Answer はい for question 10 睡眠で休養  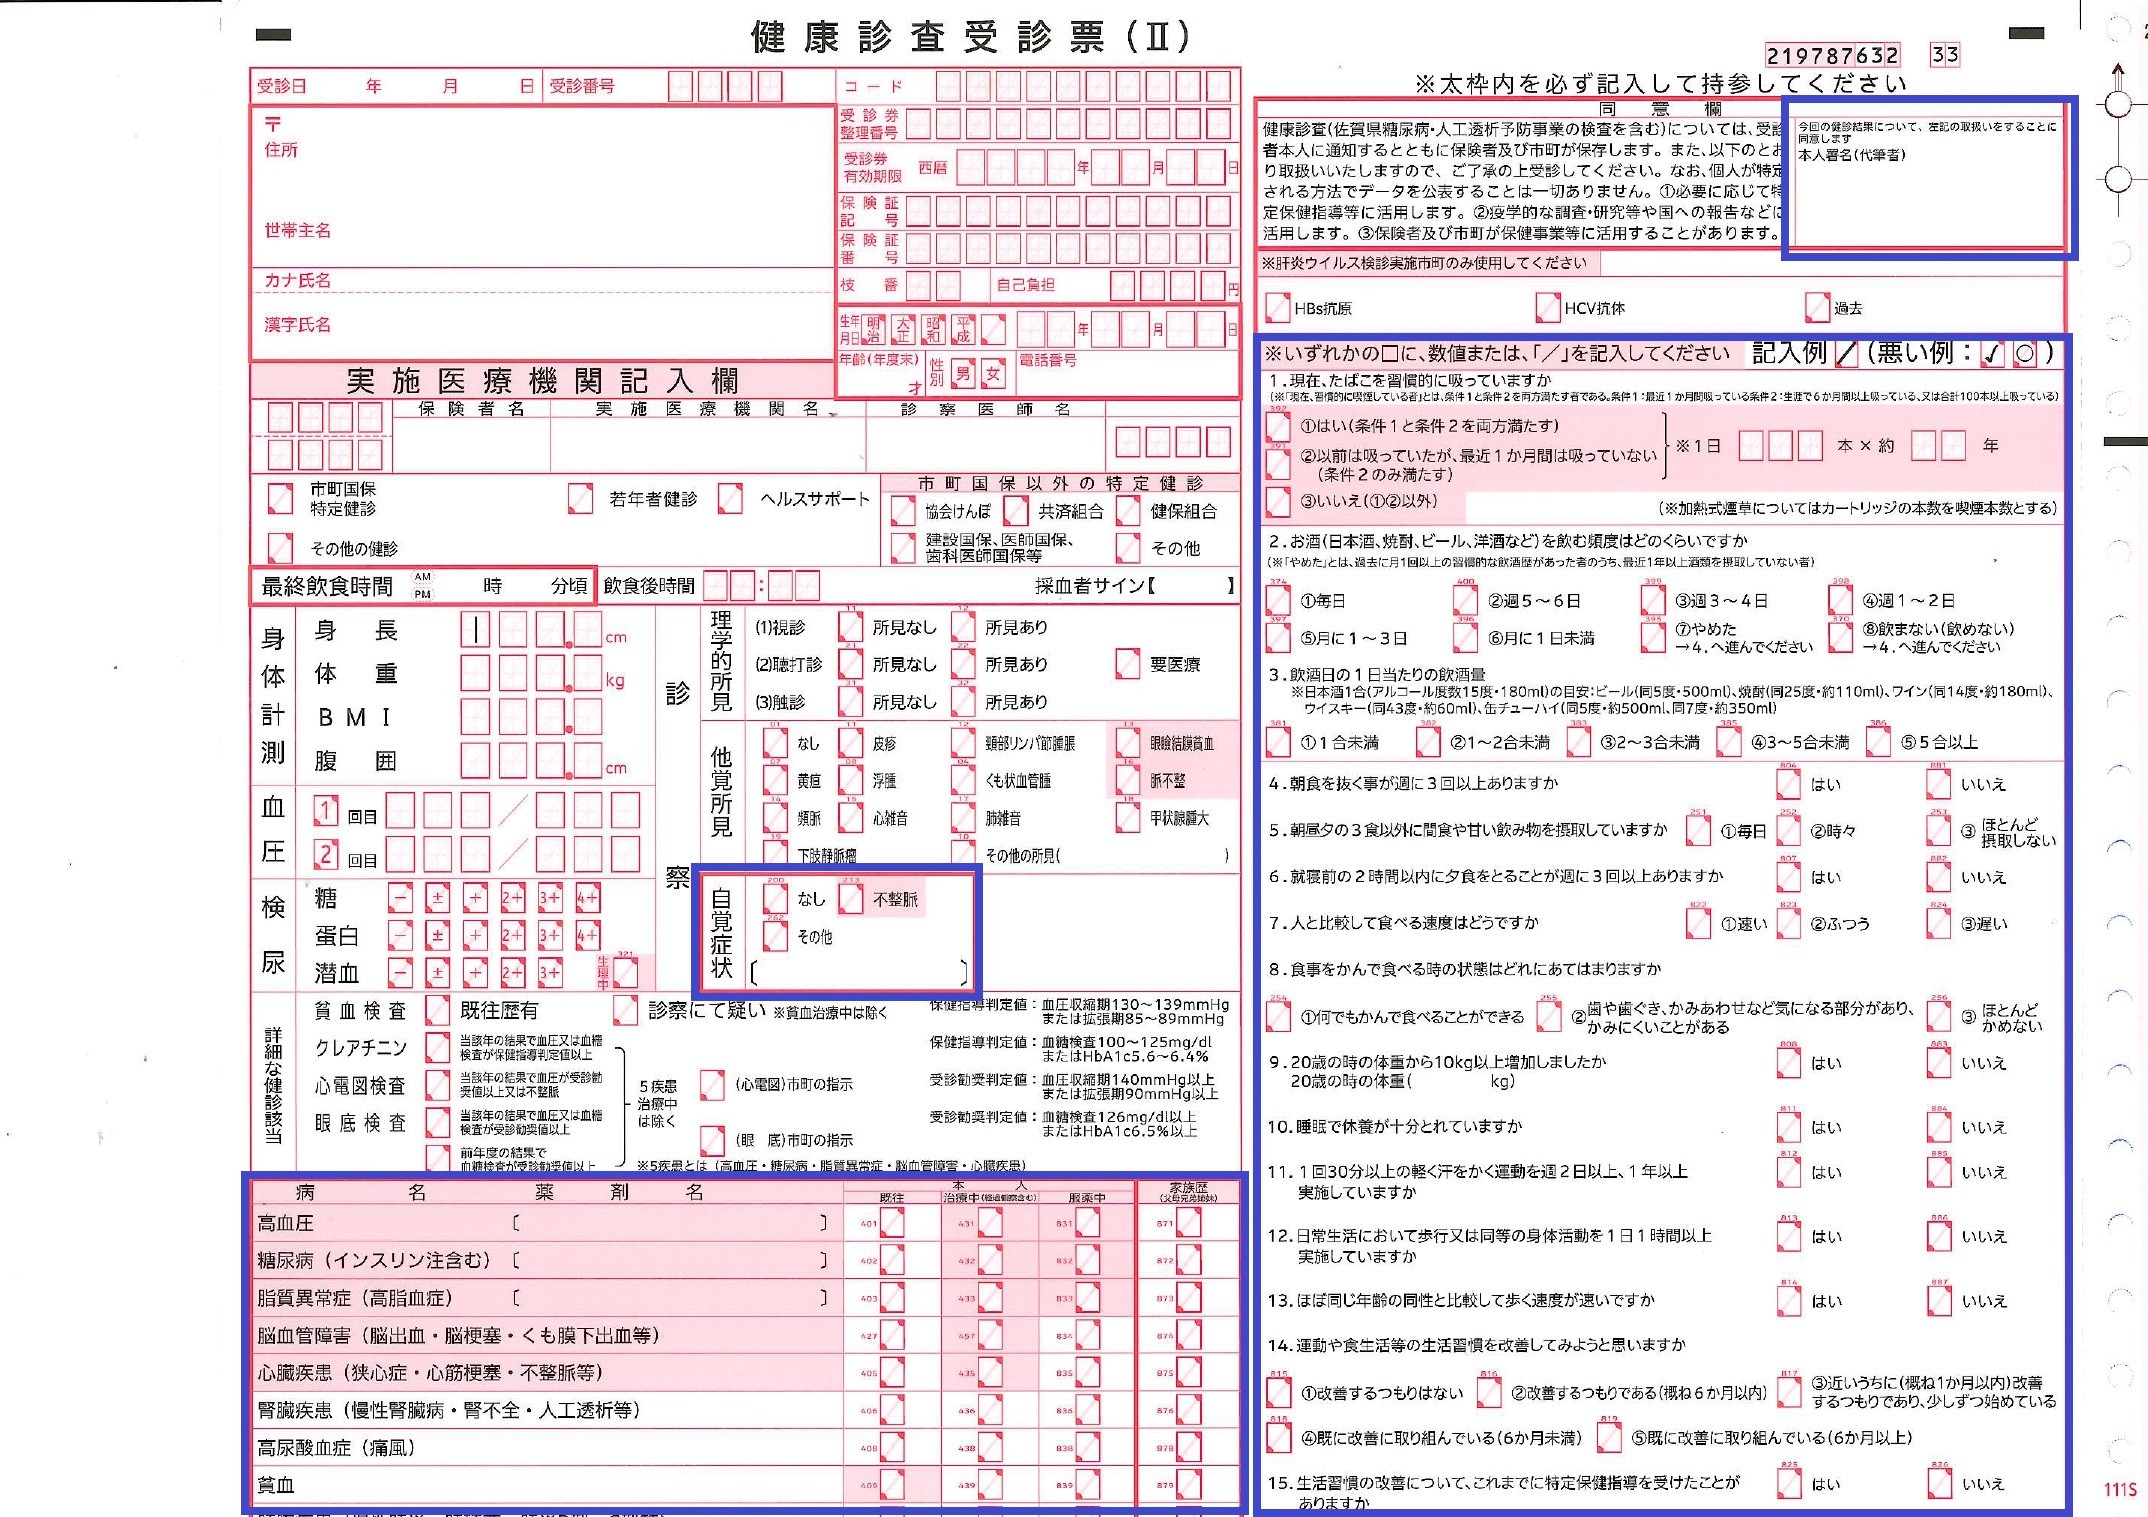click(x=1788, y=1127)
